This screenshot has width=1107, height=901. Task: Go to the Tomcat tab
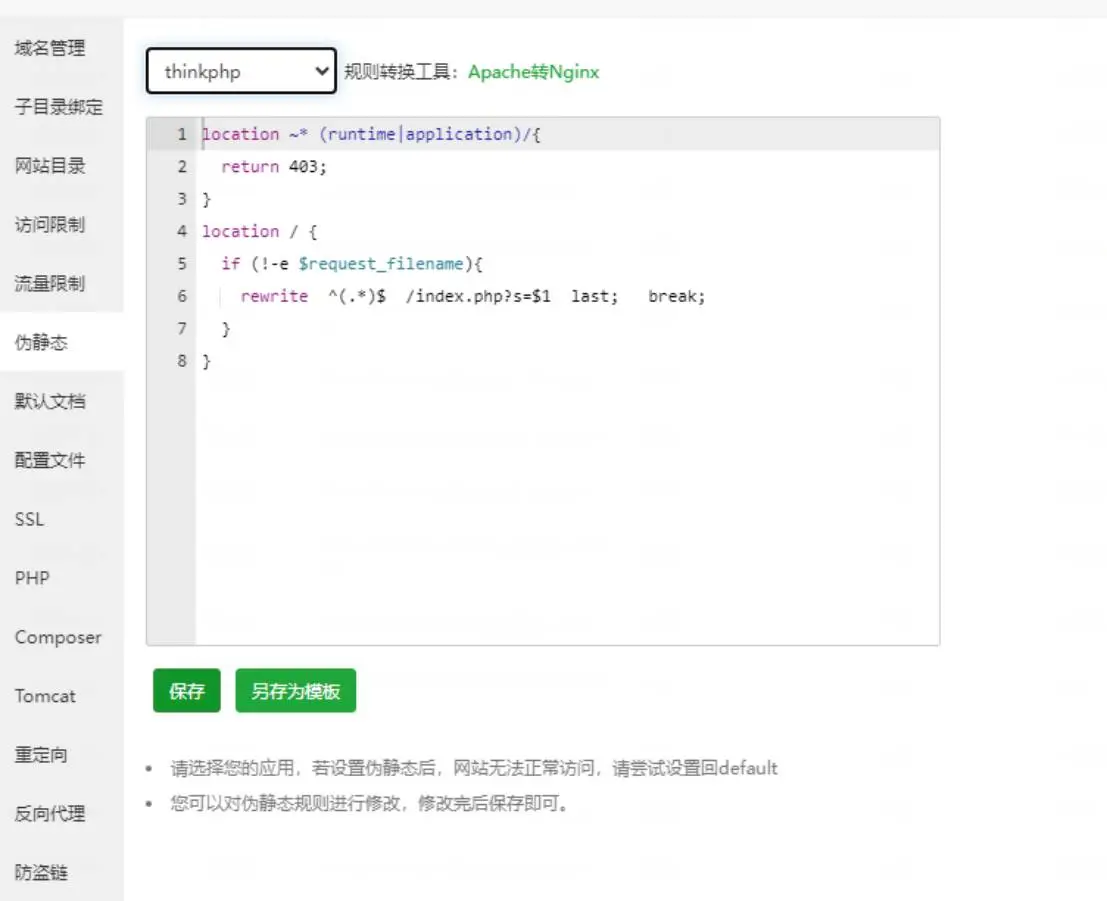(45, 696)
